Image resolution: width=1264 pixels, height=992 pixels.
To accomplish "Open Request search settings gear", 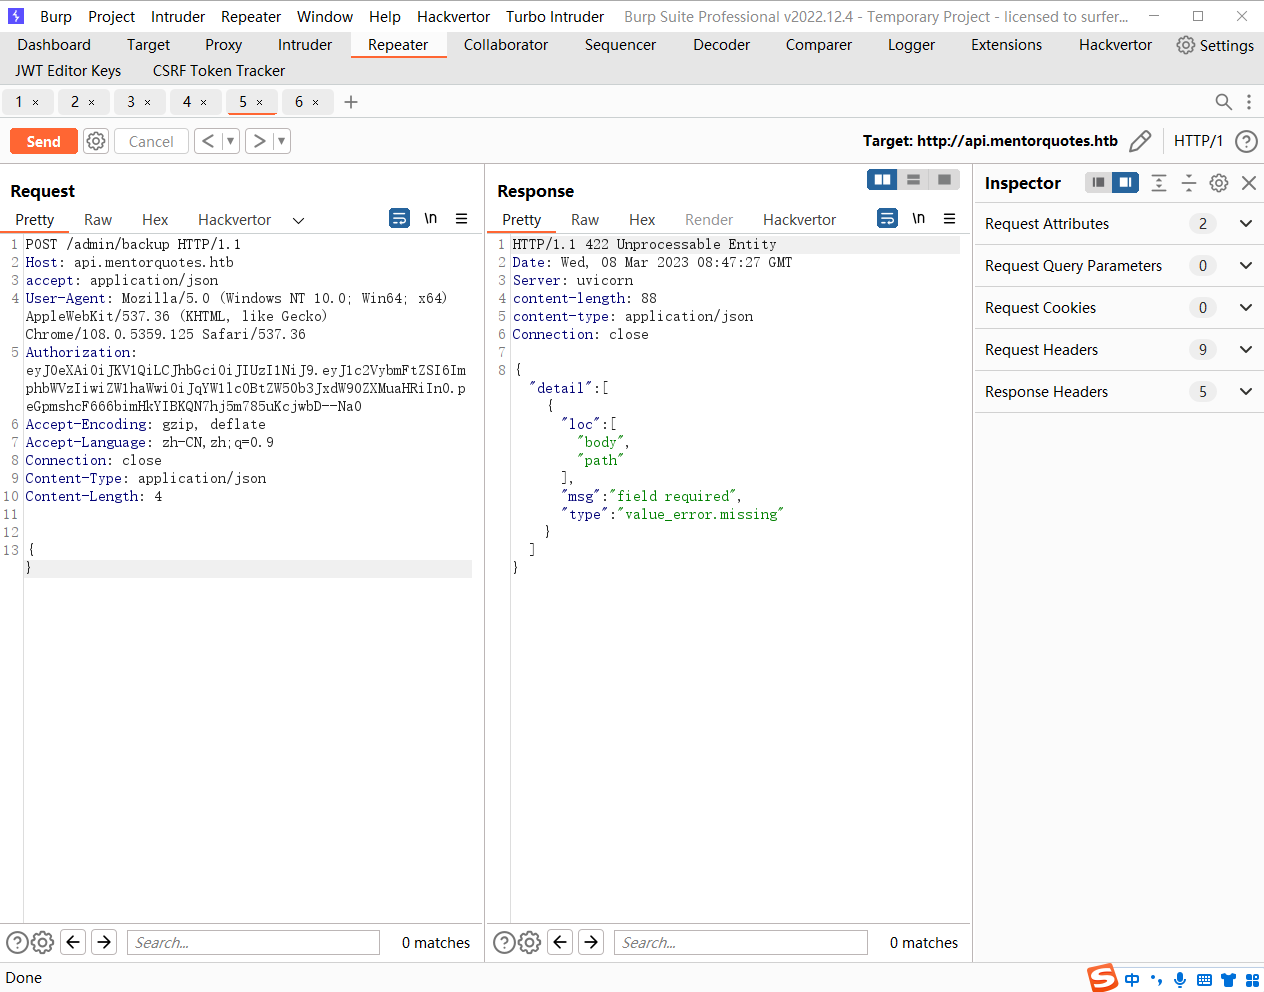I will [x=42, y=942].
